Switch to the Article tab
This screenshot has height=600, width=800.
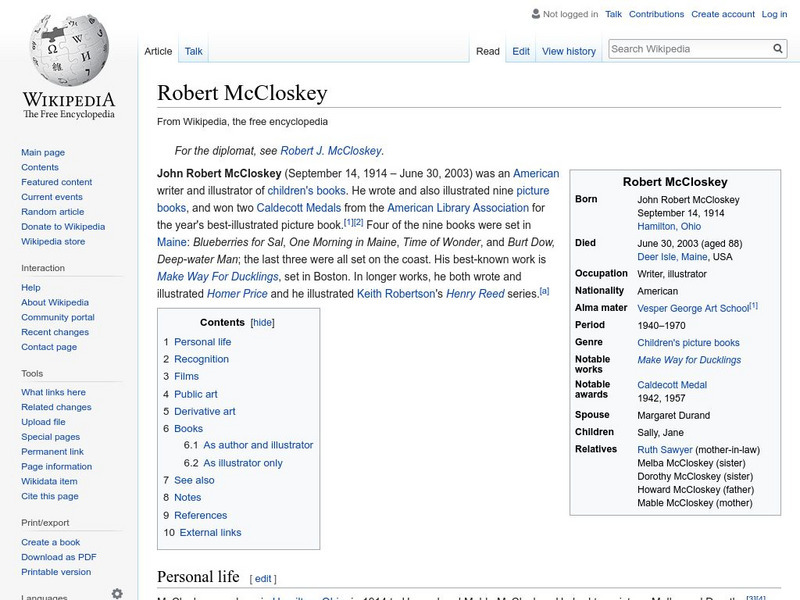[x=158, y=51]
